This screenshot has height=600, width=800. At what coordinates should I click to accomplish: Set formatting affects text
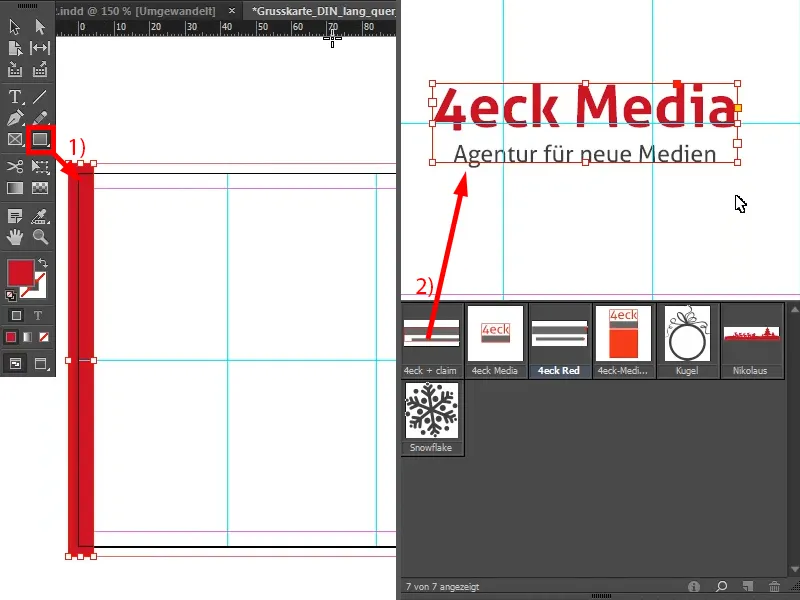(38, 315)
